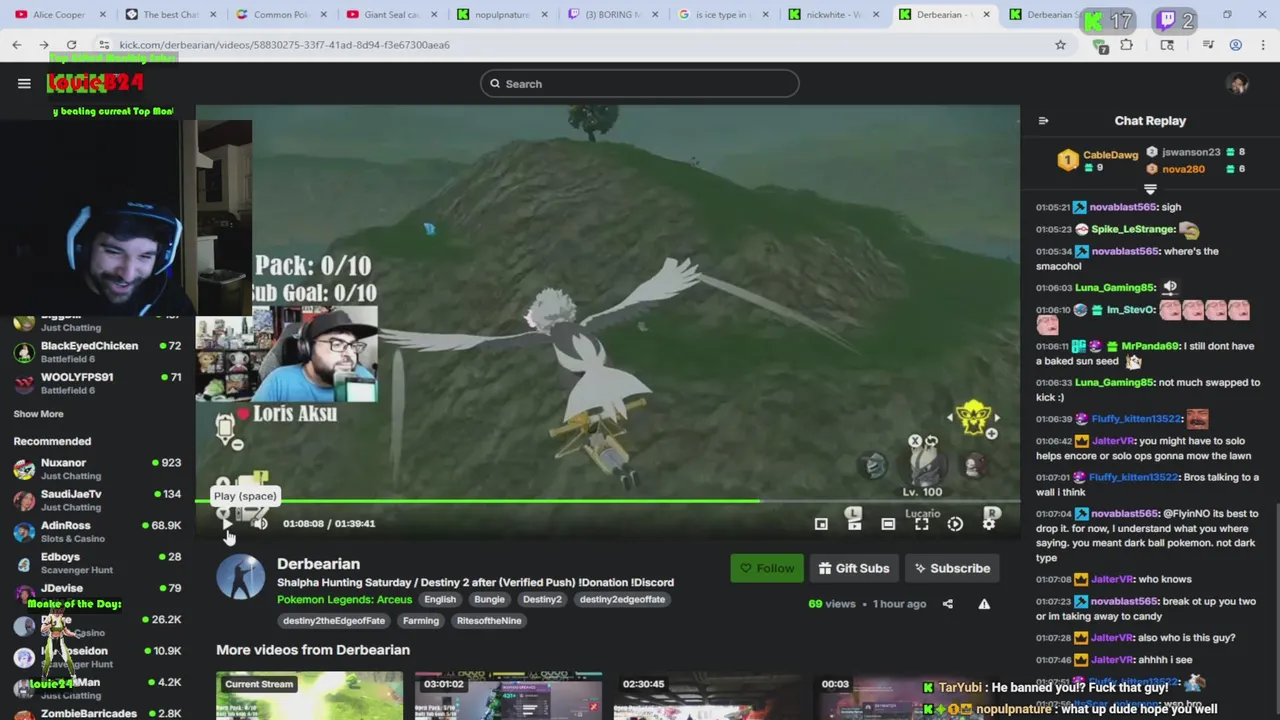Image resolution: width=1280 pixels, height=720 pixels.
Task: Open ZombieBarricades recommended channel
Action: point(96,713)
